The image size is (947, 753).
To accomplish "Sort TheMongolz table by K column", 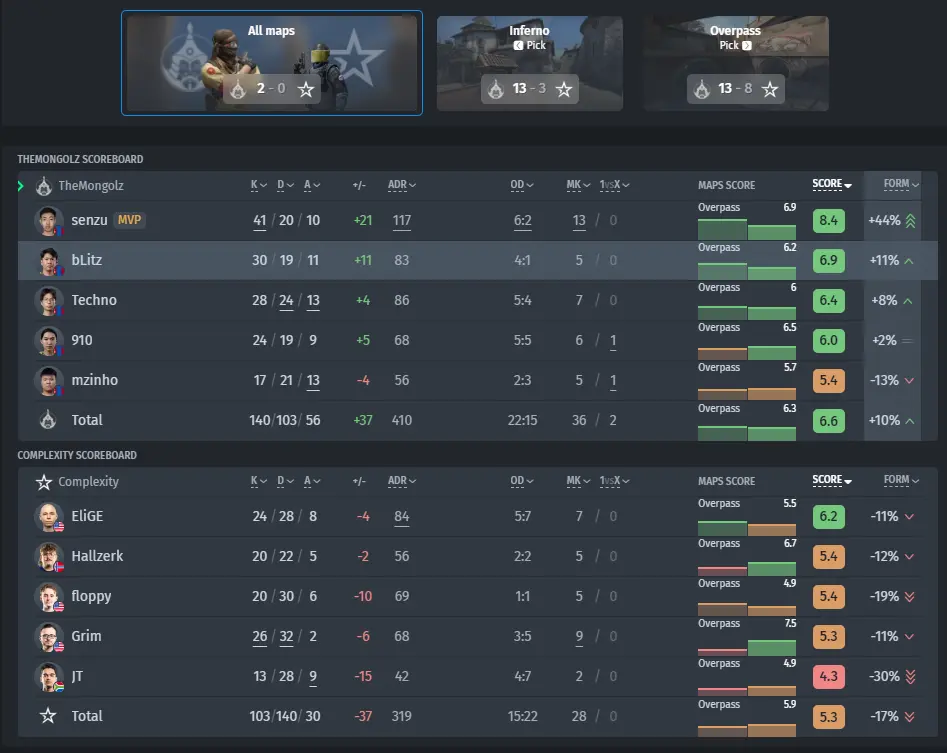I will click(258, 185).
